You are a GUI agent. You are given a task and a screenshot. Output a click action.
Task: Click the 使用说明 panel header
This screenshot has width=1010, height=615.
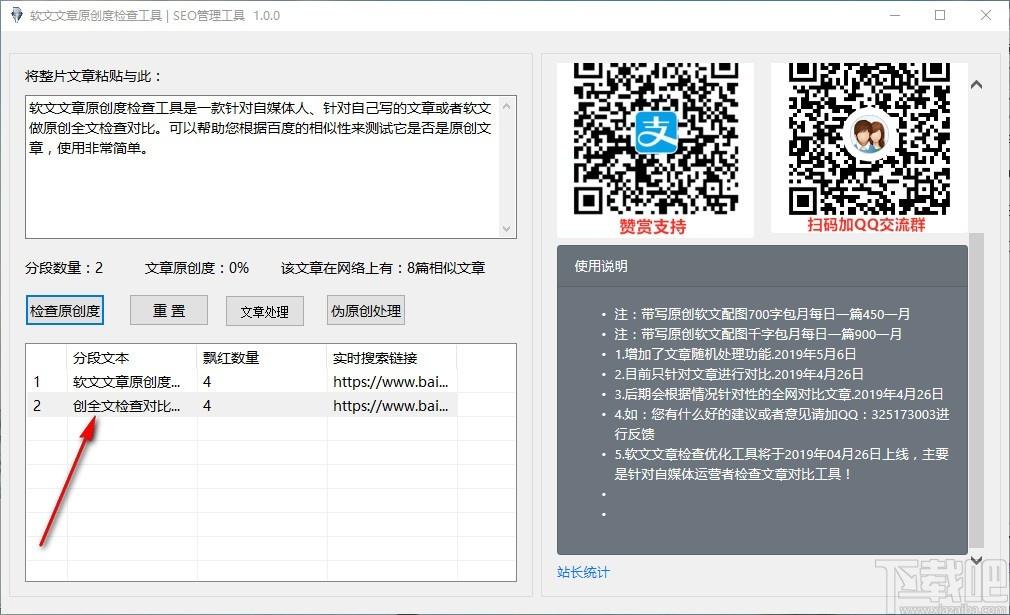[x=762, y=266]
